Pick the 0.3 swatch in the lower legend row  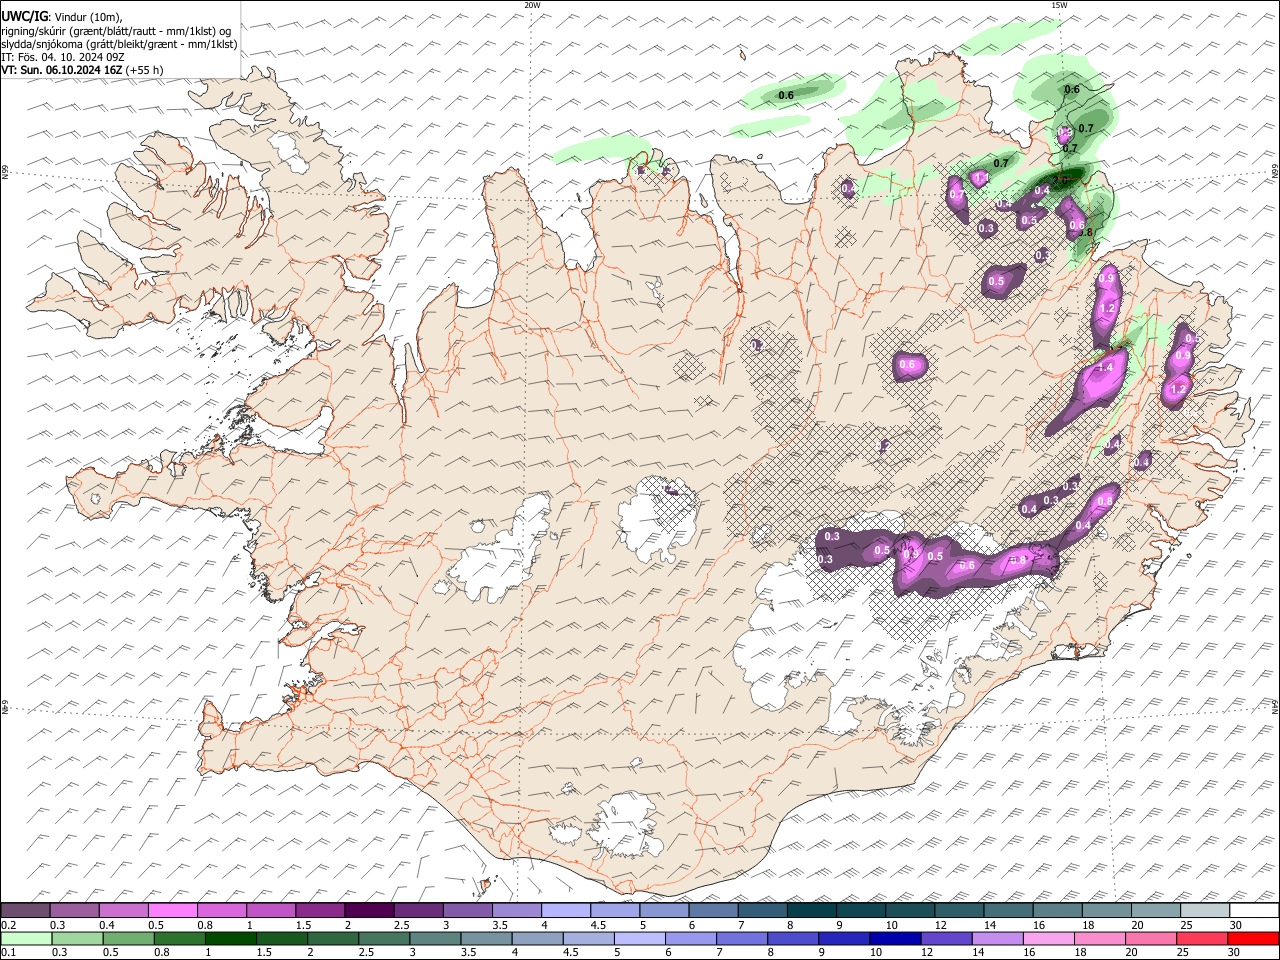(x=77, y=939)
